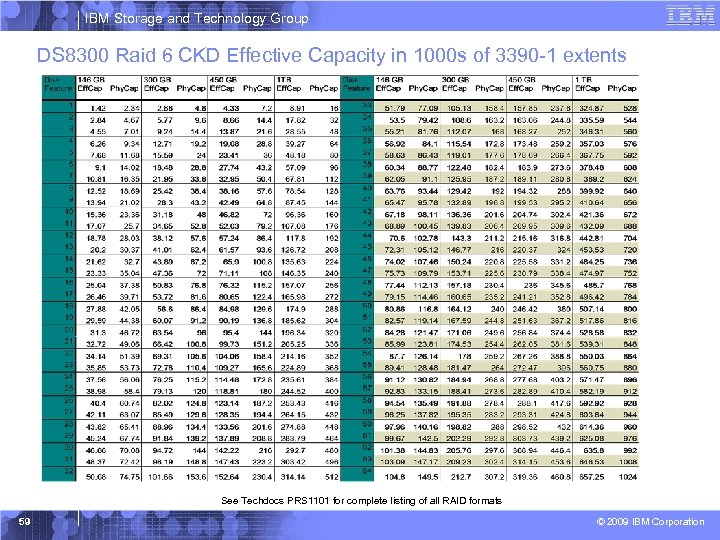Click cell 23.41 in disk feature row 5
The height and width of the screenshot is (540, 720).
229,156
